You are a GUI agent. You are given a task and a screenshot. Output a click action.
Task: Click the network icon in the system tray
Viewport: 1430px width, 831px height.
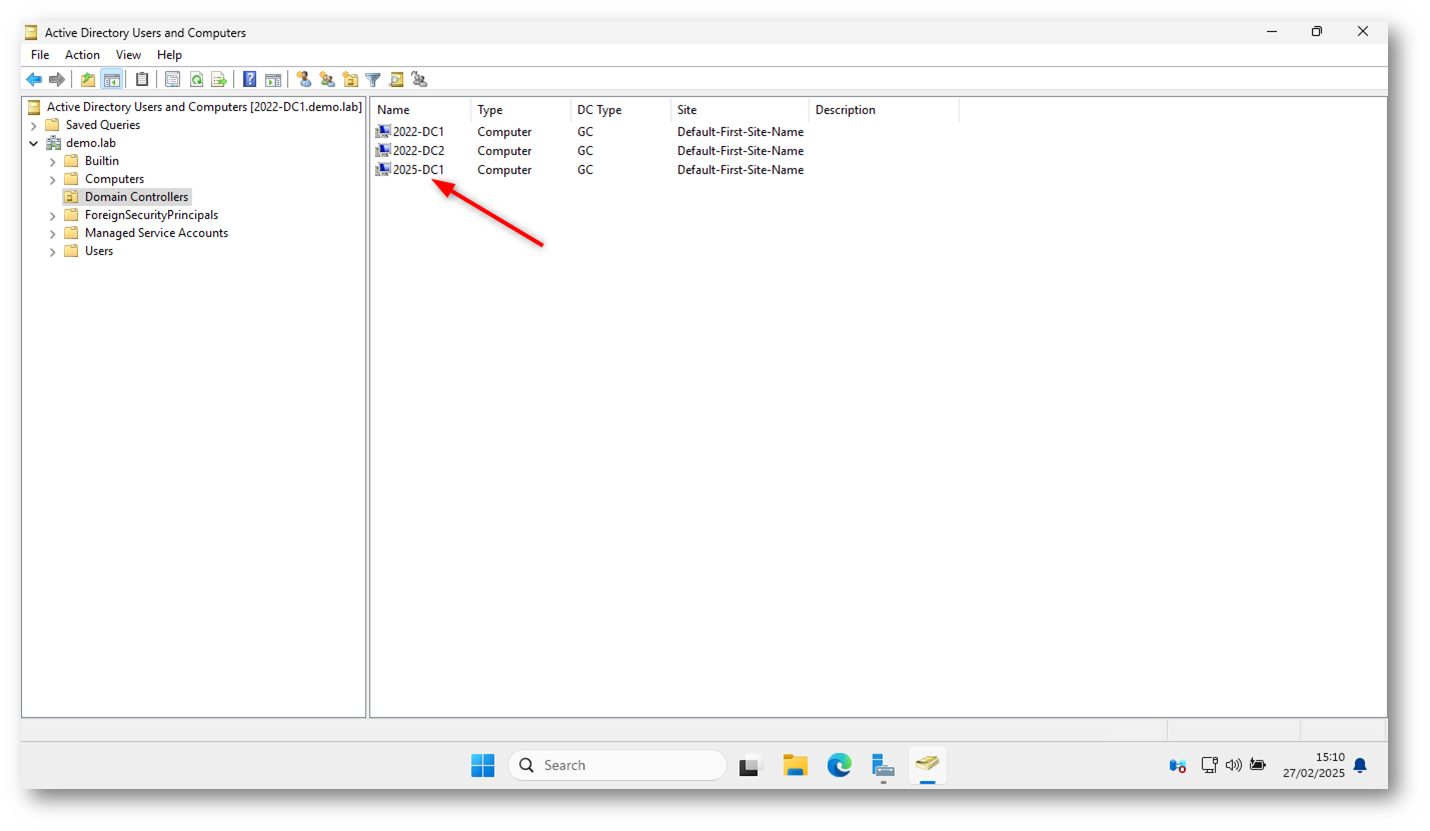pos(1209,765)
